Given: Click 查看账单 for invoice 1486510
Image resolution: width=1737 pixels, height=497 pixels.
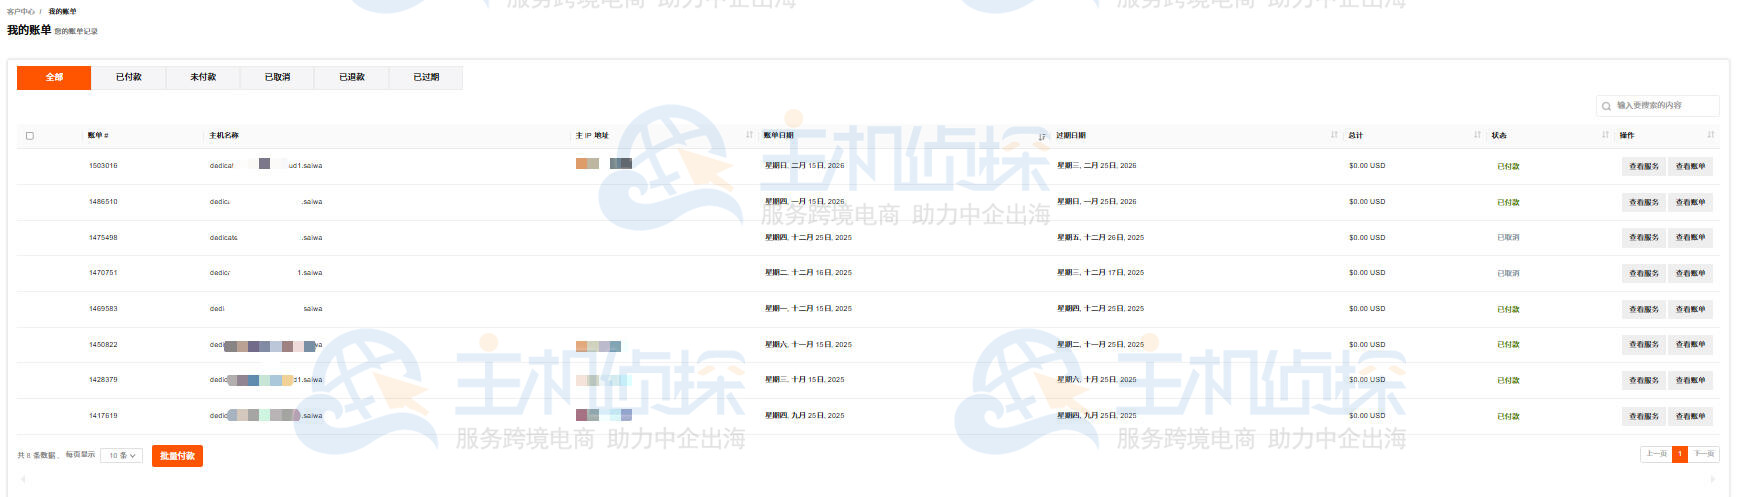Looking at the screenshot, I should (1690, 202).
